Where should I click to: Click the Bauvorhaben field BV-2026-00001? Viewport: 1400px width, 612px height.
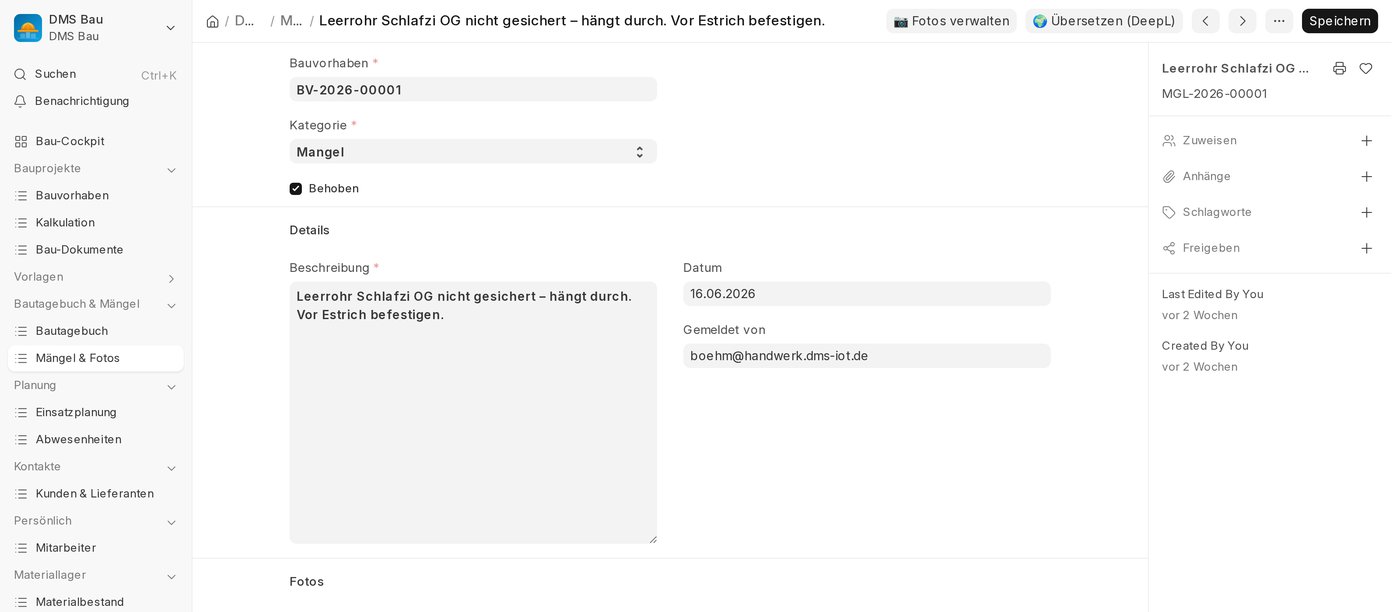[x=473, y=89]
